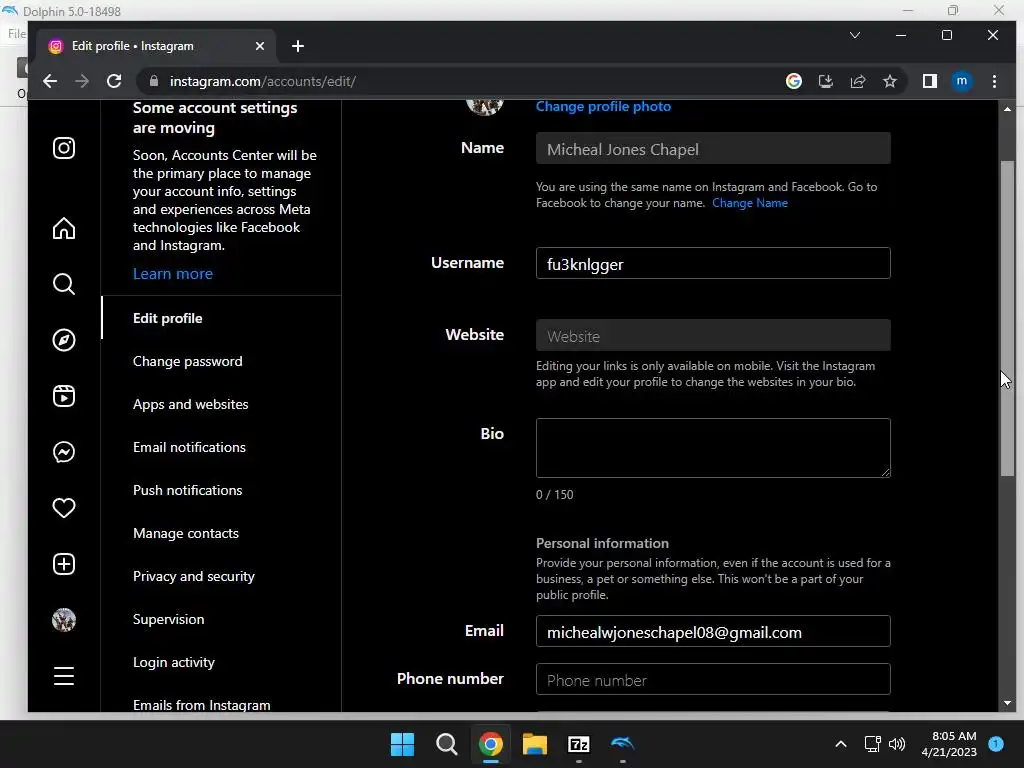Go back using browser back arrow
This screenshot has width=1024, height=768.
(50, 81)
